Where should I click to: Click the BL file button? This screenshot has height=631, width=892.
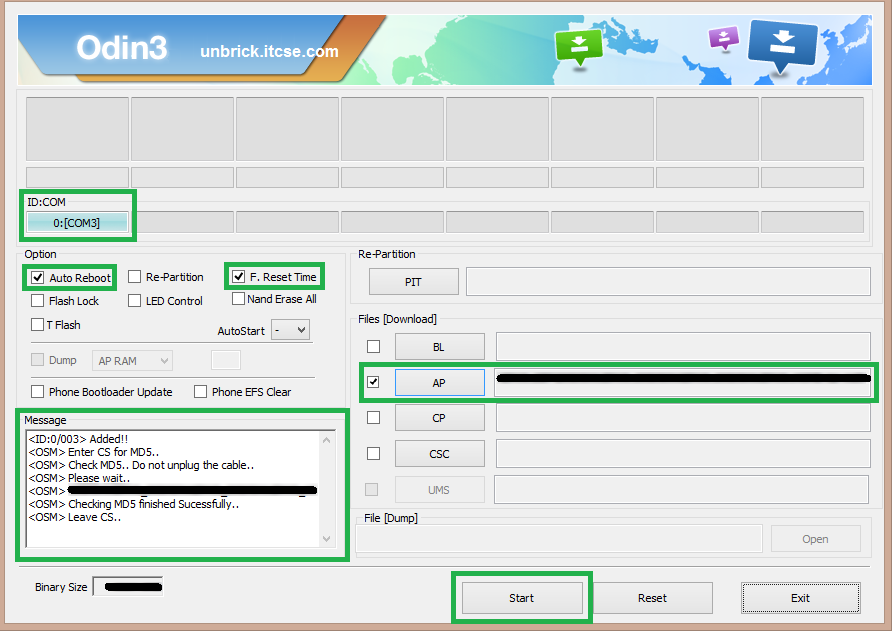point(440,347)
